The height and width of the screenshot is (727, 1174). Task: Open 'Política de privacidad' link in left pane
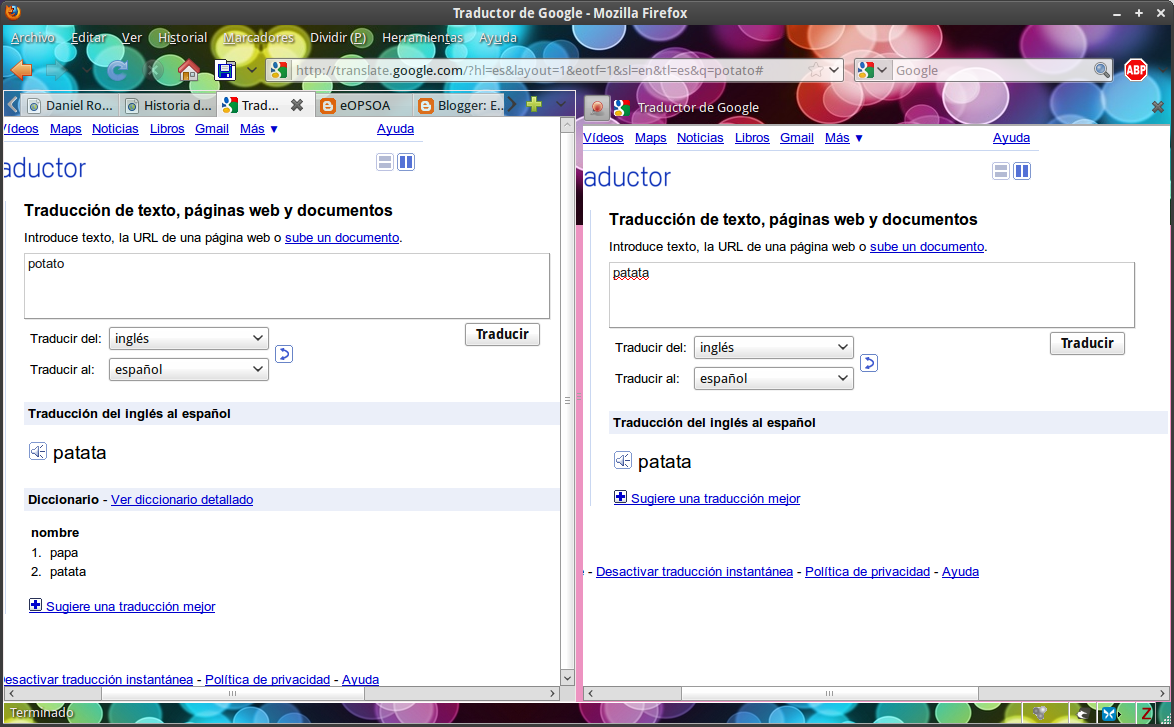click(267, 679)
